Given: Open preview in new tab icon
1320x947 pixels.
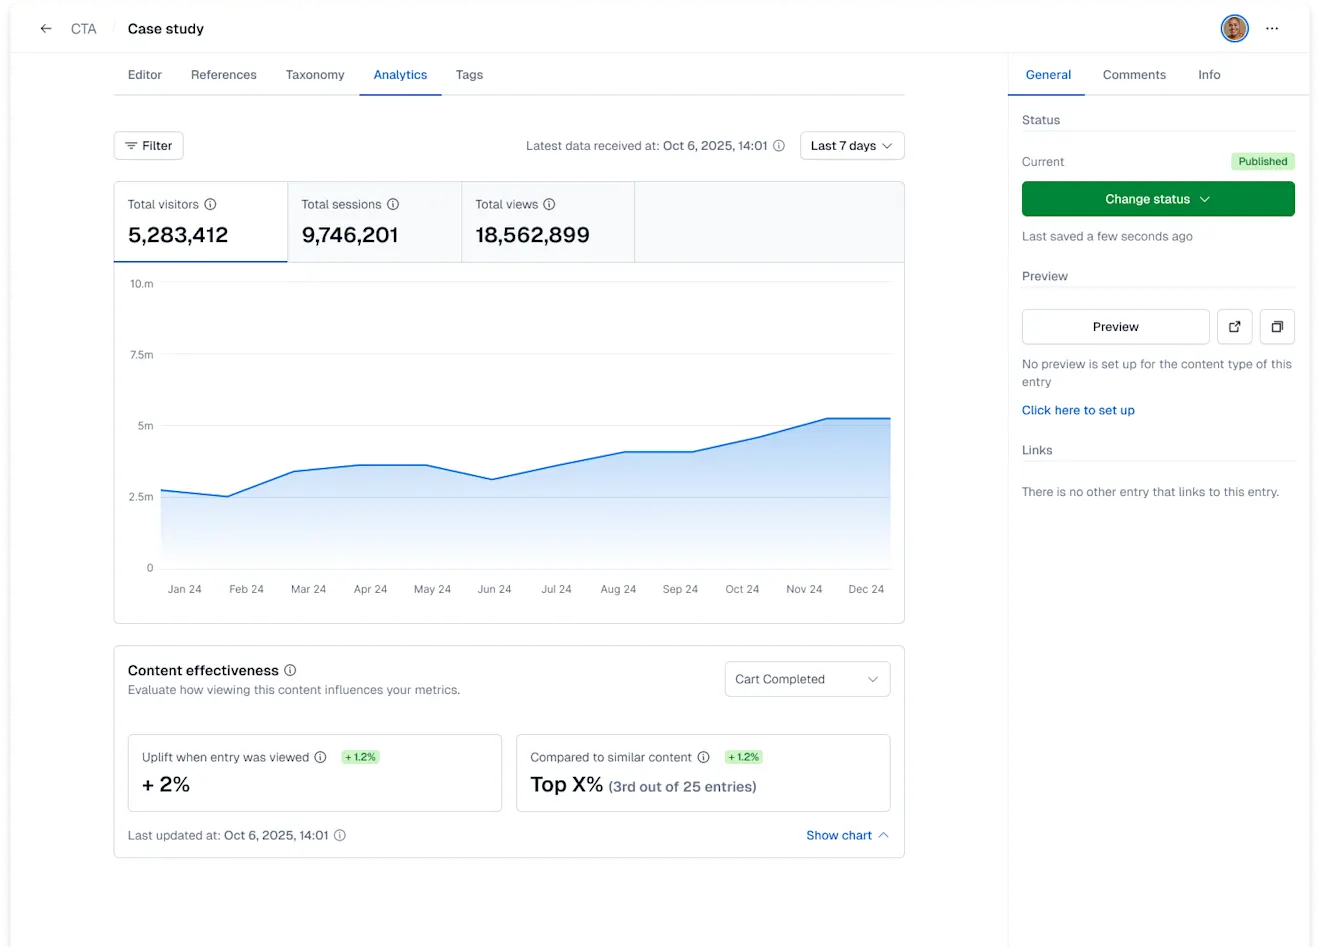Looking at the screenshot, I should (1234, 326).
